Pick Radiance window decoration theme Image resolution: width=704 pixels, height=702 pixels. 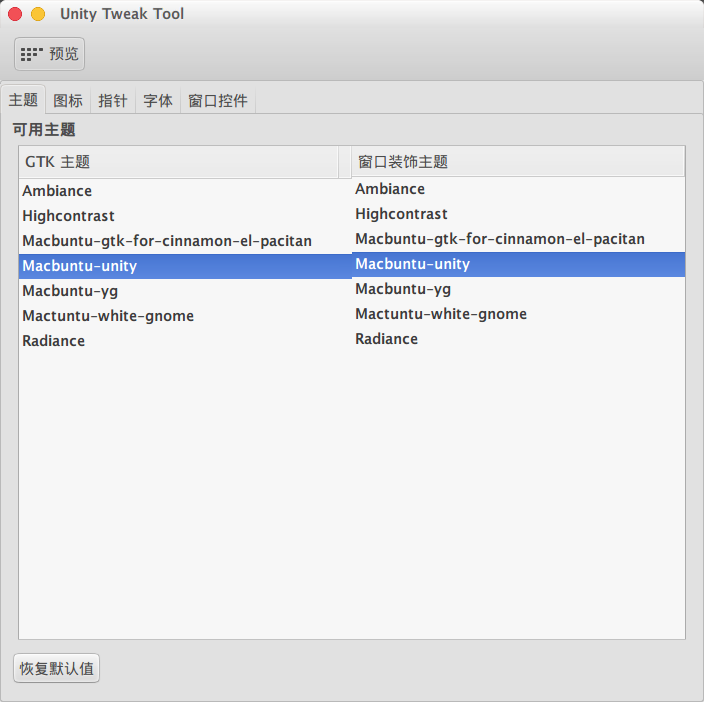(x=518, y=339)
